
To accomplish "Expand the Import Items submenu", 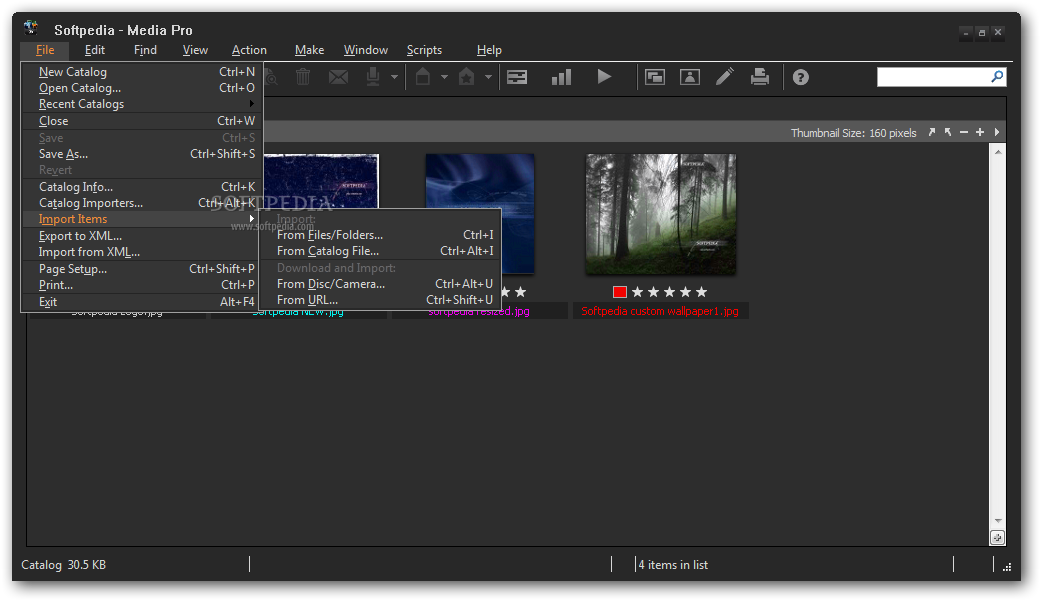I will click(142, 219).
